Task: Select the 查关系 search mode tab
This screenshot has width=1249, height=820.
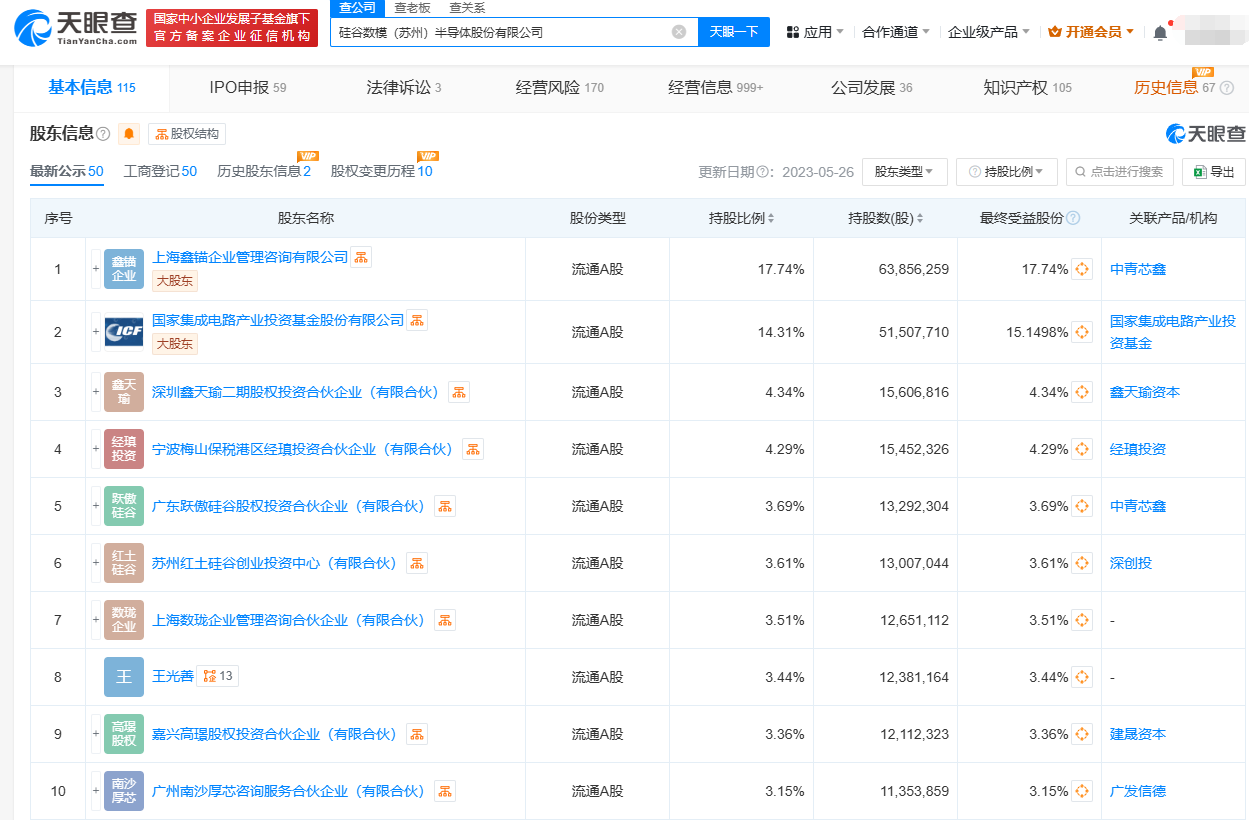Action: coord(467,8)
